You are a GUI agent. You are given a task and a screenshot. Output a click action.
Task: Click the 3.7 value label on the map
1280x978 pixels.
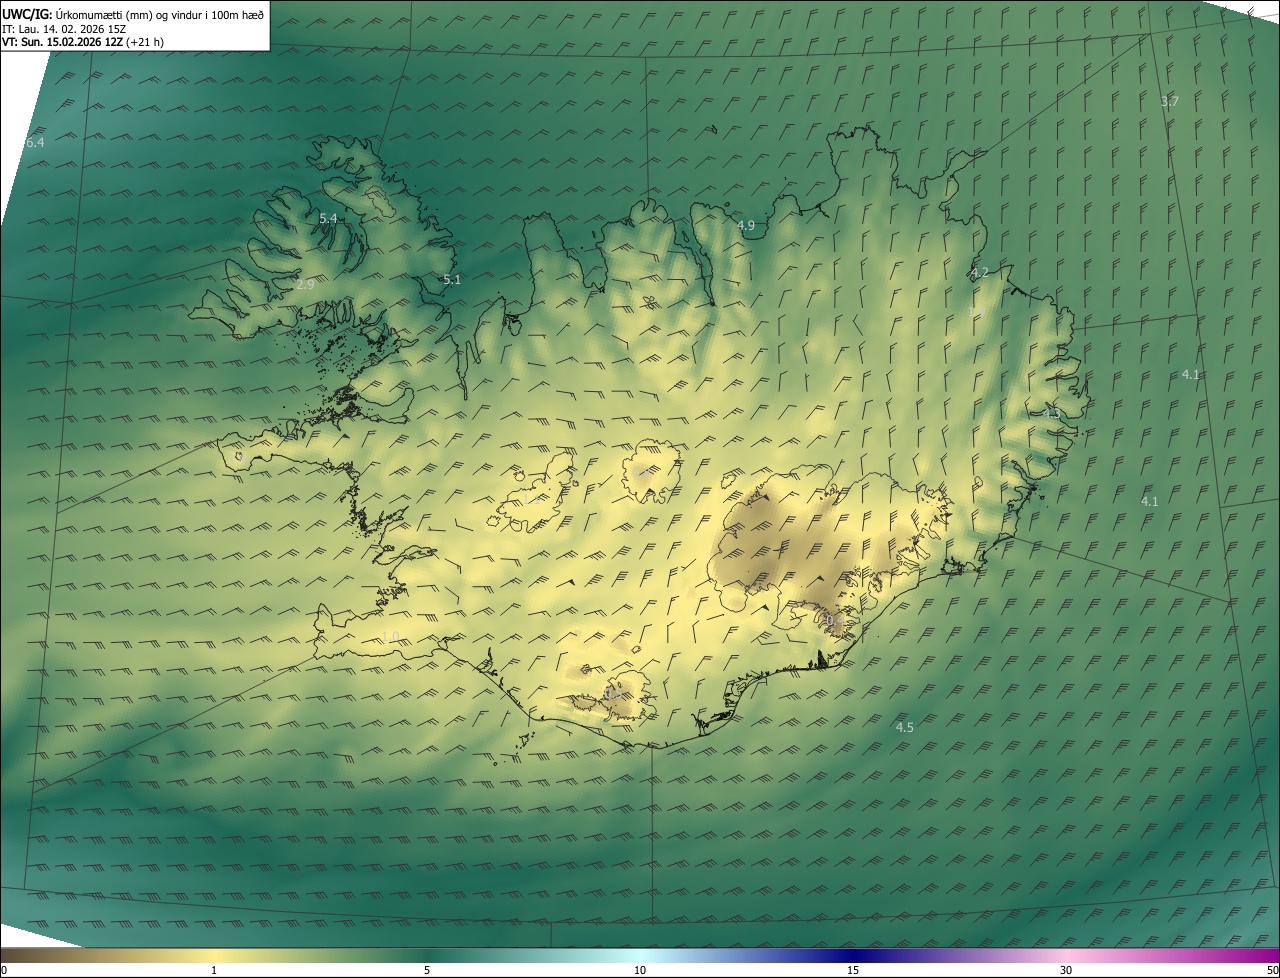(1170, 102)
